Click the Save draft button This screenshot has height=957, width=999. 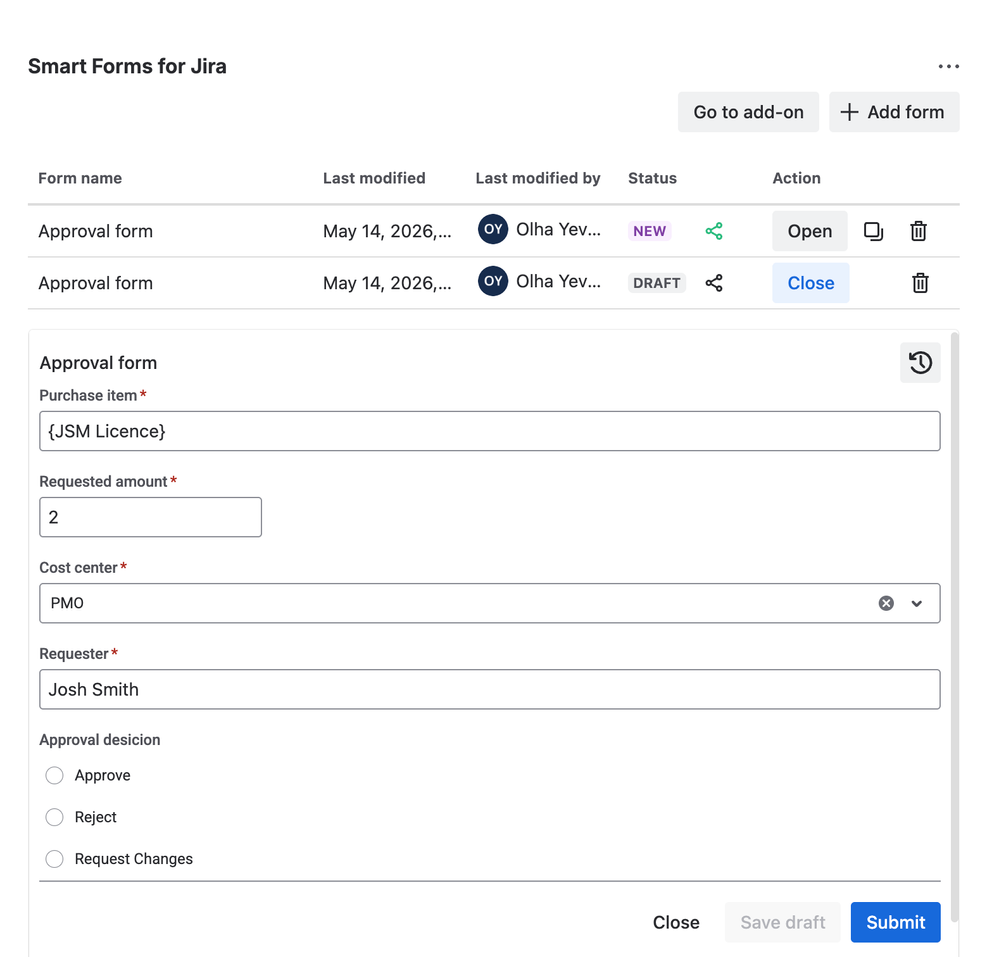pyautogui.click(x=782, y=922)
